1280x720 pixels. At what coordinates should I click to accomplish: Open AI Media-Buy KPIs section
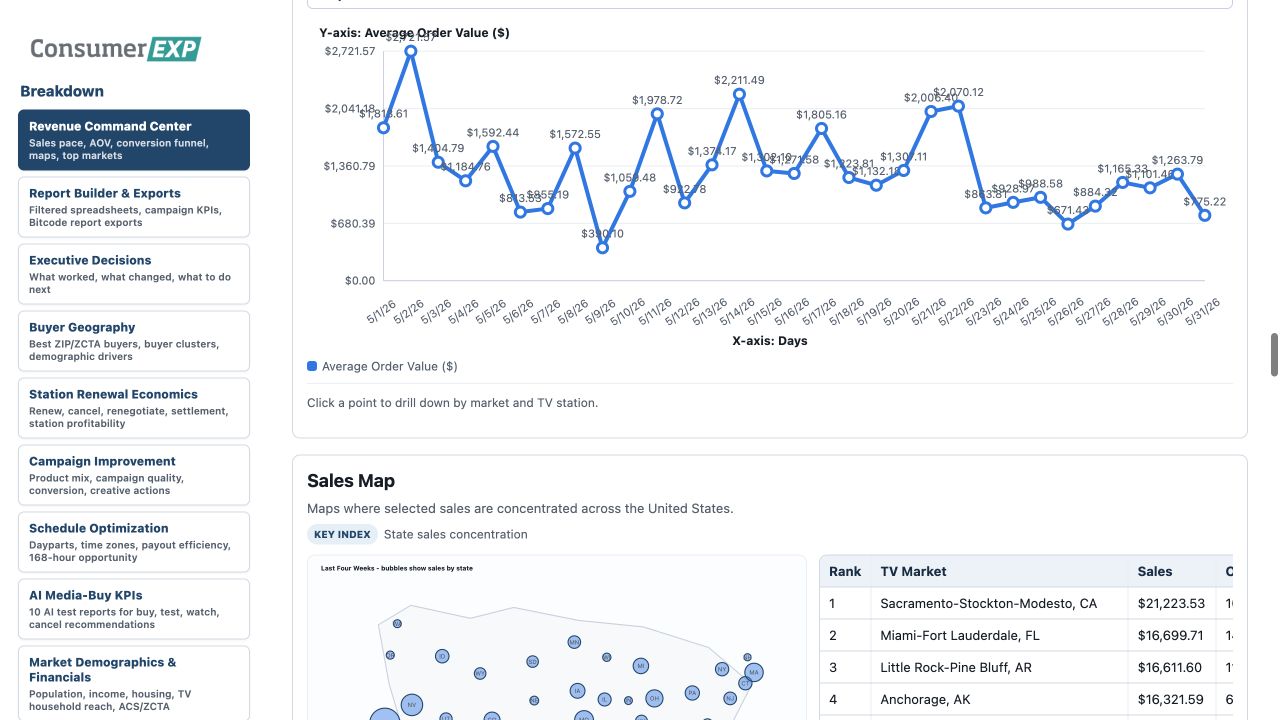coord(134,609)
